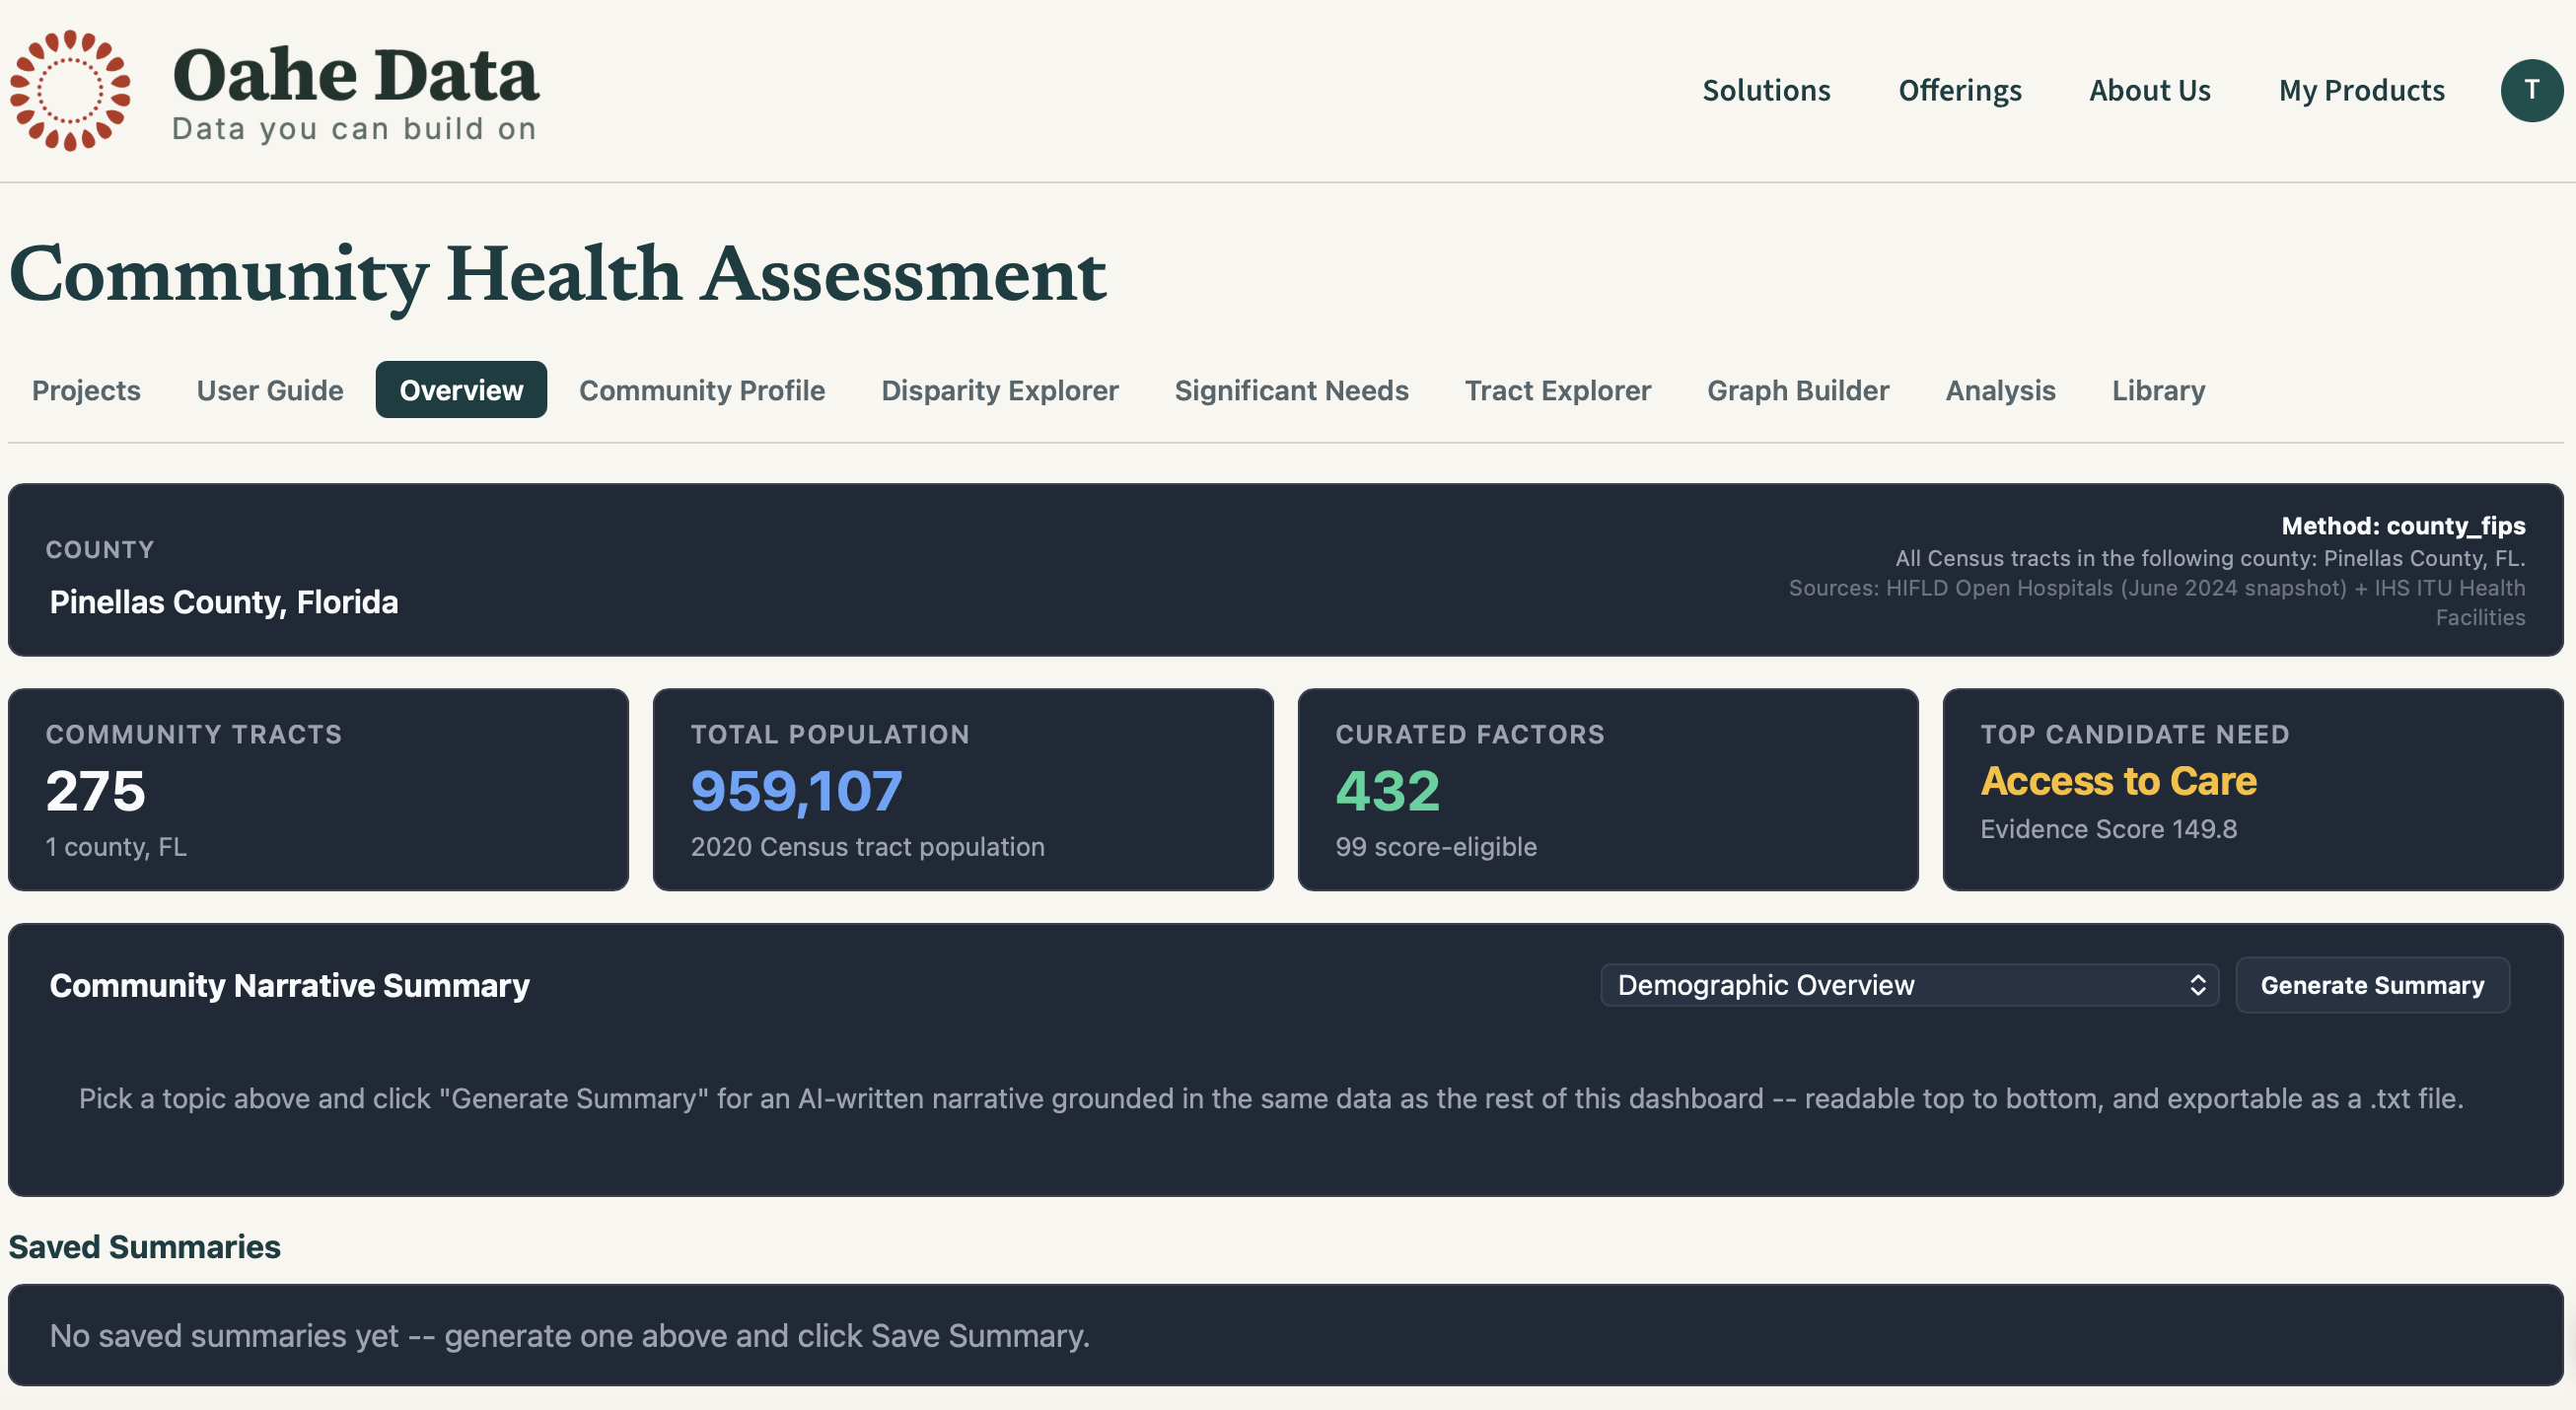The height and width of the screenshot is (1410, 2576).
Task: Click the Community Narrative Summary heading
Action: click(289, 986)
